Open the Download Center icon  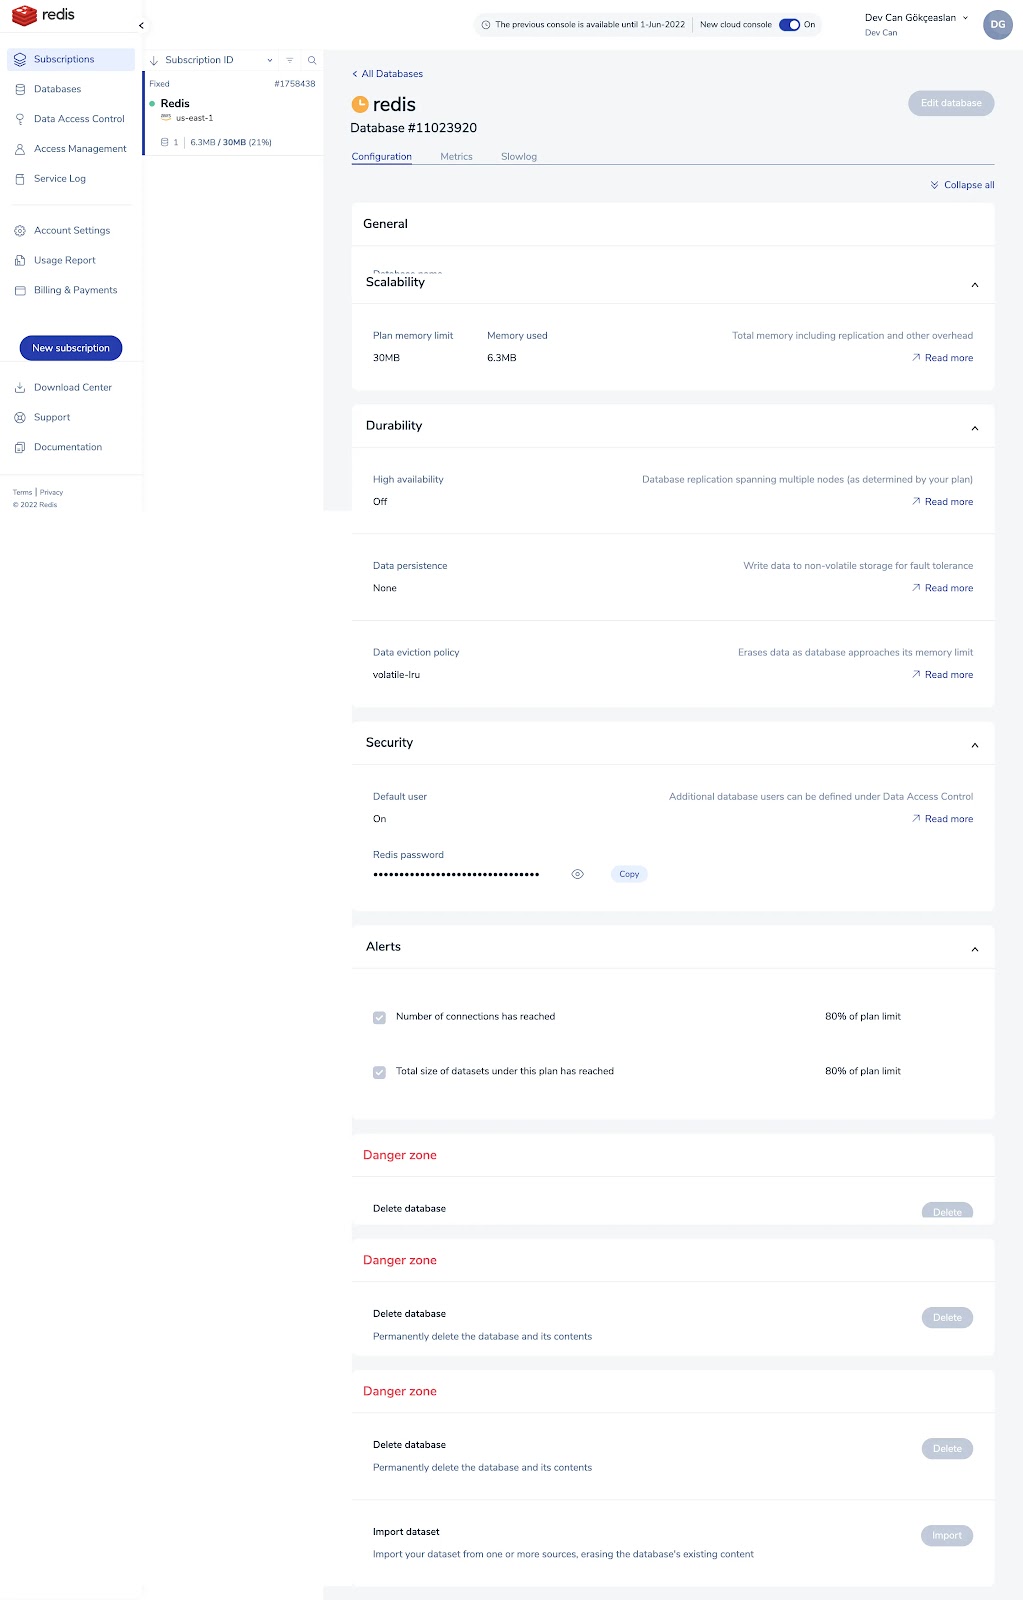point(20,388)
